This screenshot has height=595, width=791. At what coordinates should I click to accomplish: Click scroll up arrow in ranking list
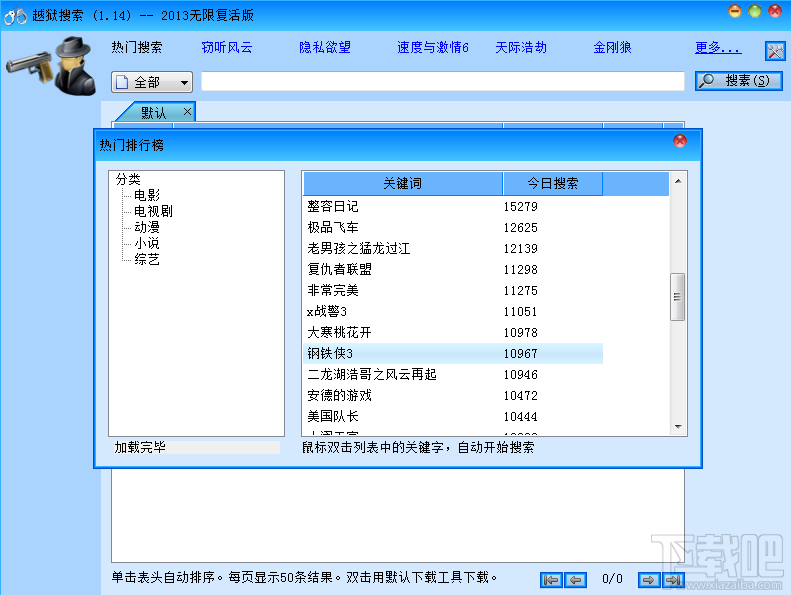[x=677, y=181]
